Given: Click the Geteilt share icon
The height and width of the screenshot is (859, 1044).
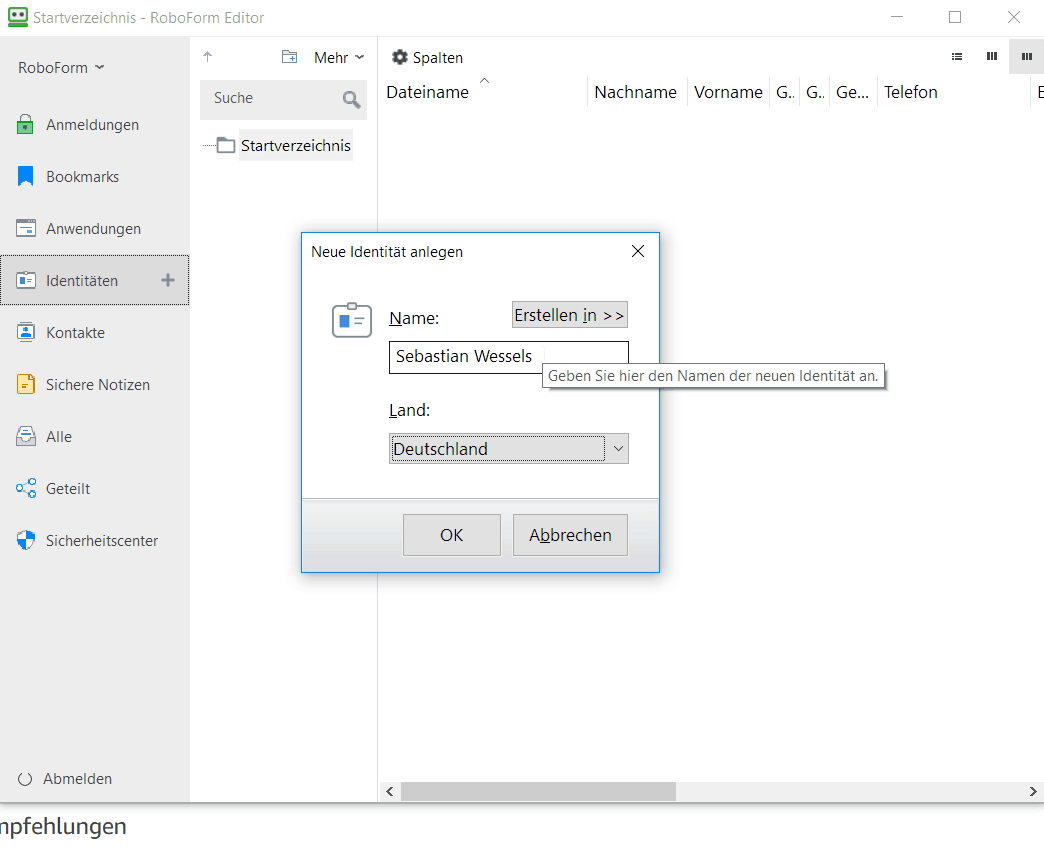Looking at the screenshot, I should pyautogui.click(x=26, y=488).
